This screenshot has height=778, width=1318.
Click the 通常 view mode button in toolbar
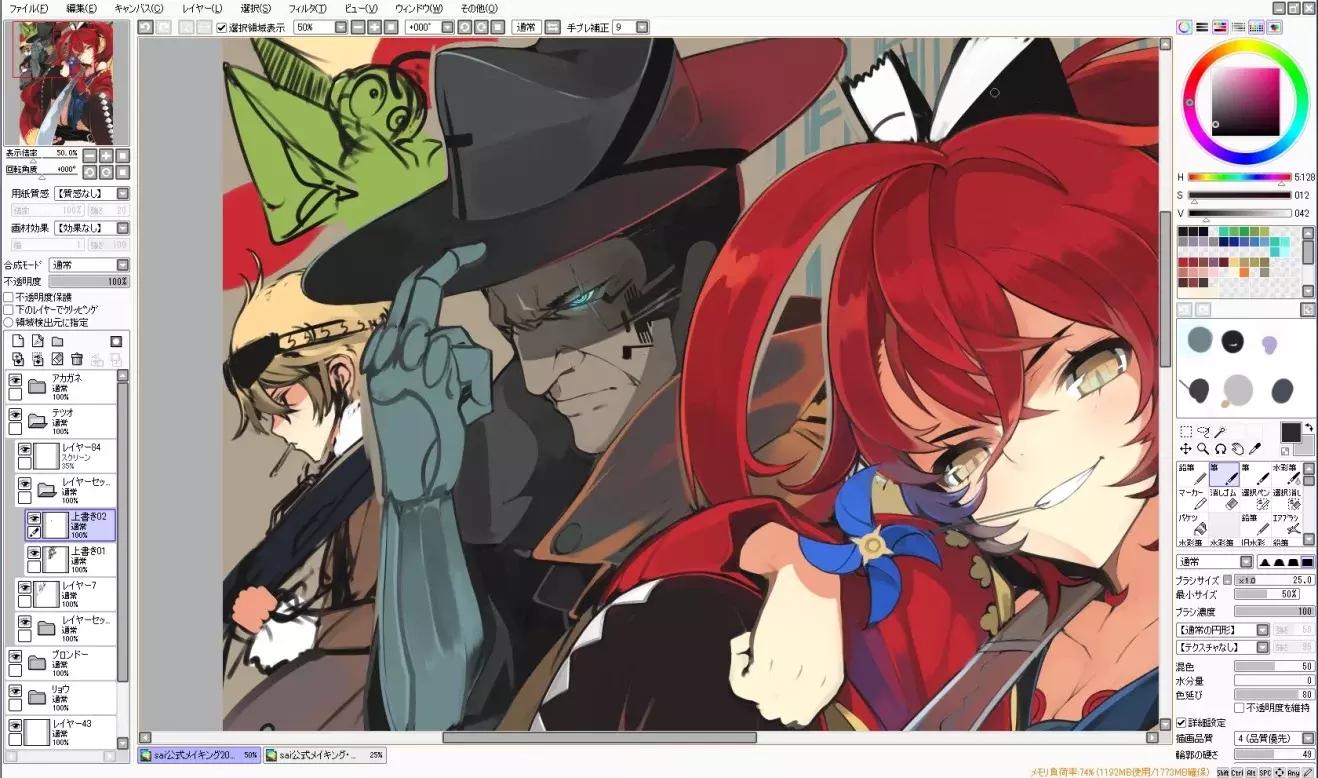coord(526,27)
